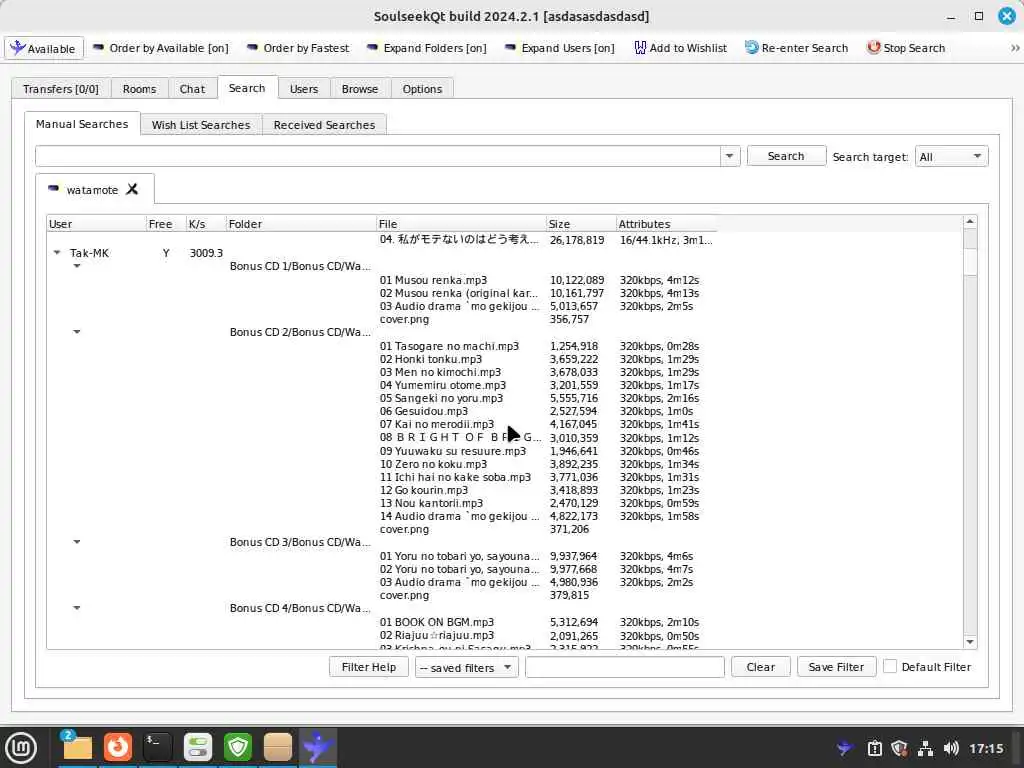The image size is (1024, 768).
Task: Toggle Order by Fastest option
Action: tap(298, 48)
